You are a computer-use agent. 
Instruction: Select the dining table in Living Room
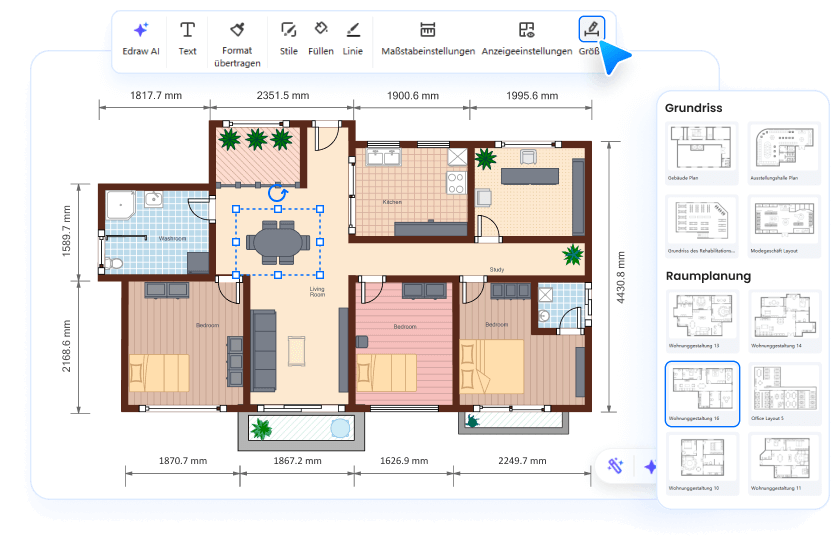(278, 241)
